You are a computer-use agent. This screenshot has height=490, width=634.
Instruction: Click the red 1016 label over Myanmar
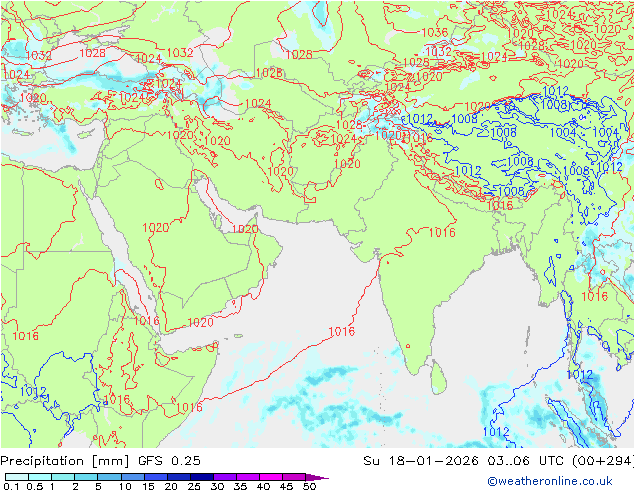click(x=594, y=296)
